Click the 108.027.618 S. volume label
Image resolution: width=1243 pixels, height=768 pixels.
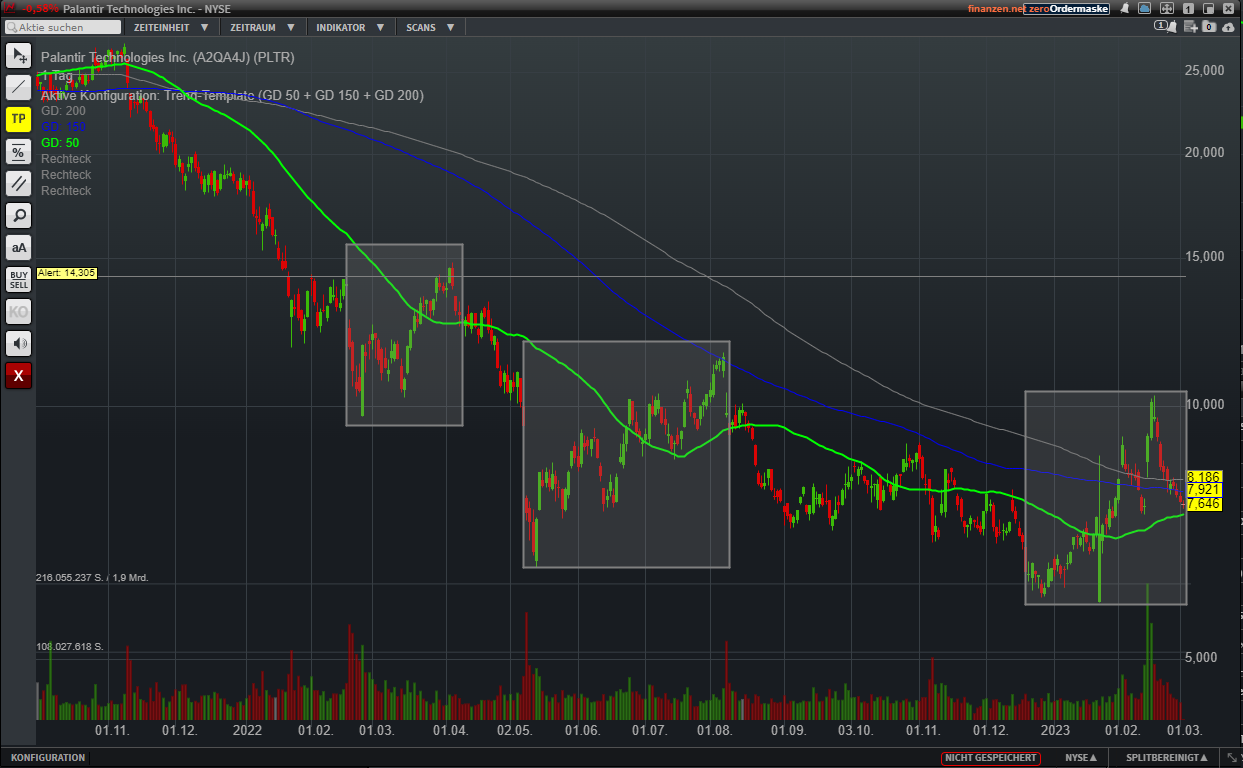[x=70, y=647]
